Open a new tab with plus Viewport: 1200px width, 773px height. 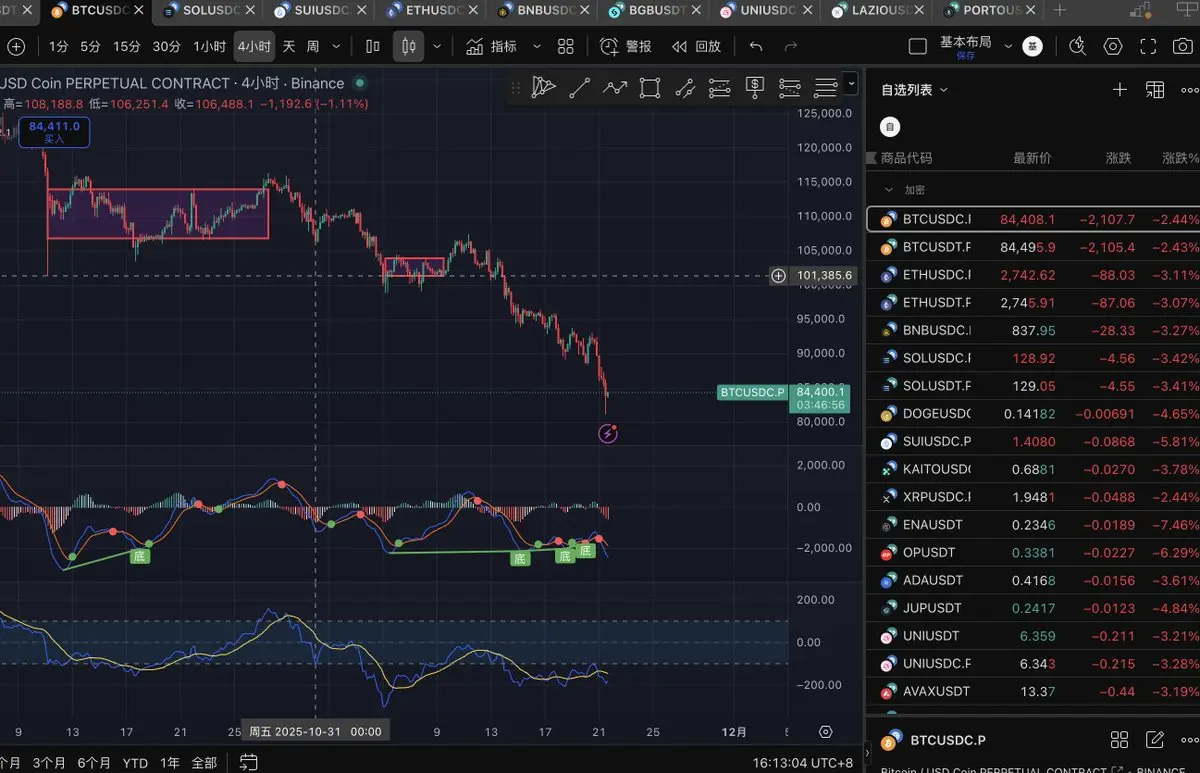1060,10
